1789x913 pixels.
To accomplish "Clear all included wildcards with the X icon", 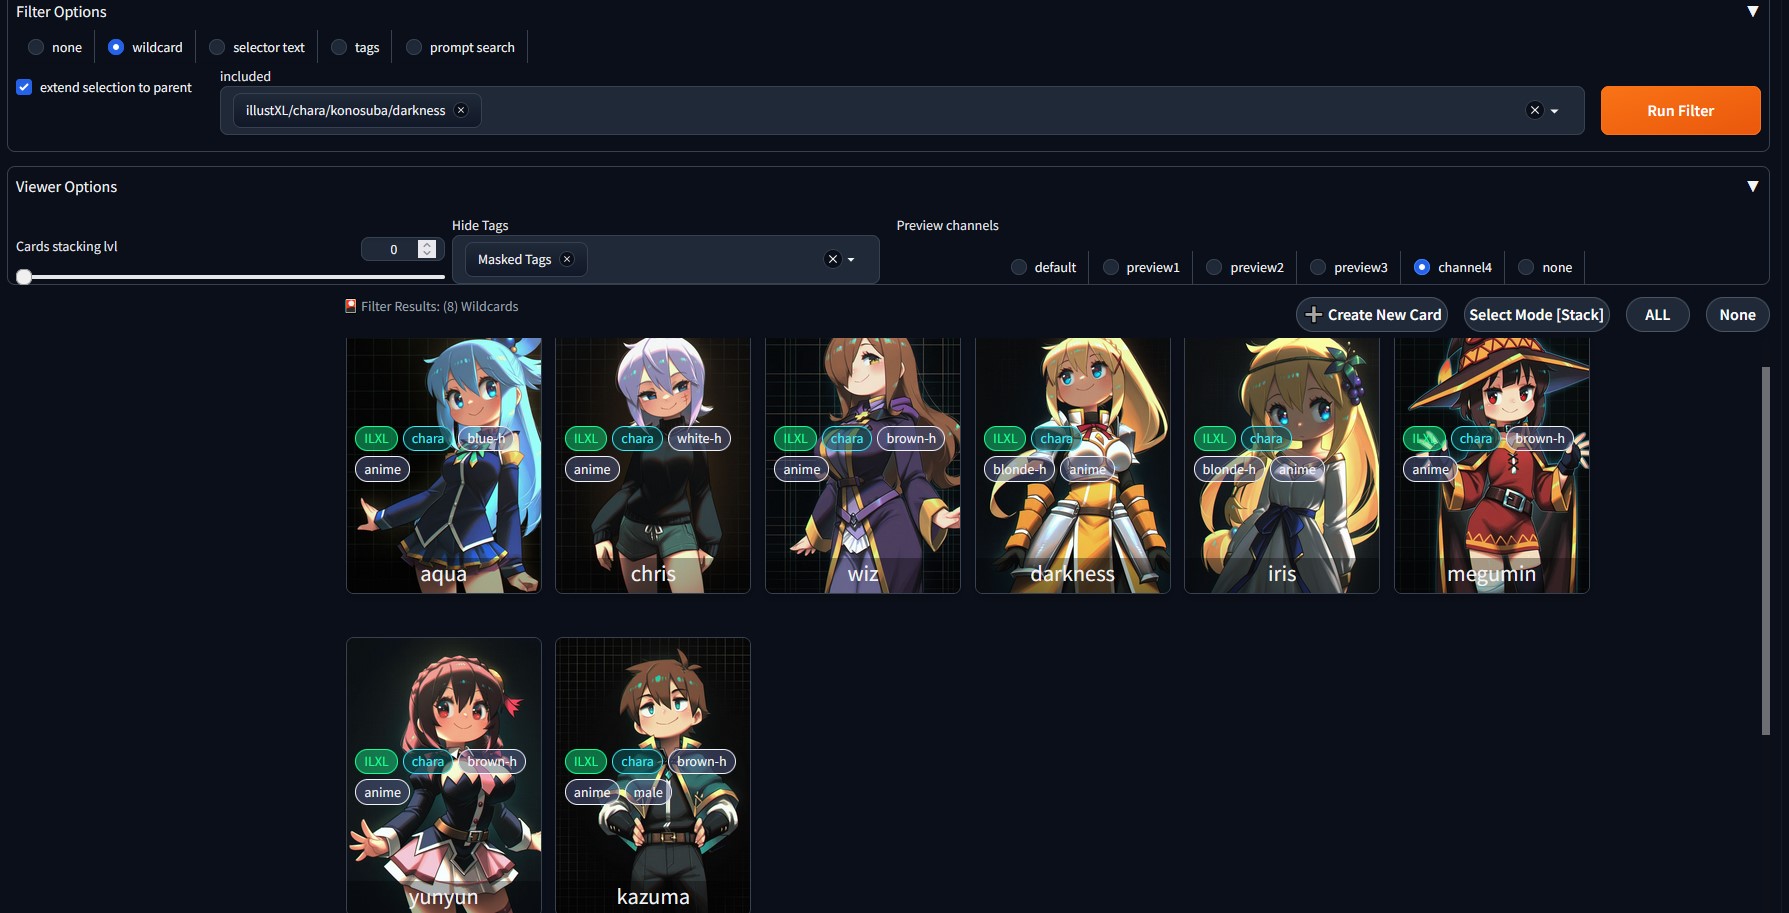I will (x=1535, y=110).
